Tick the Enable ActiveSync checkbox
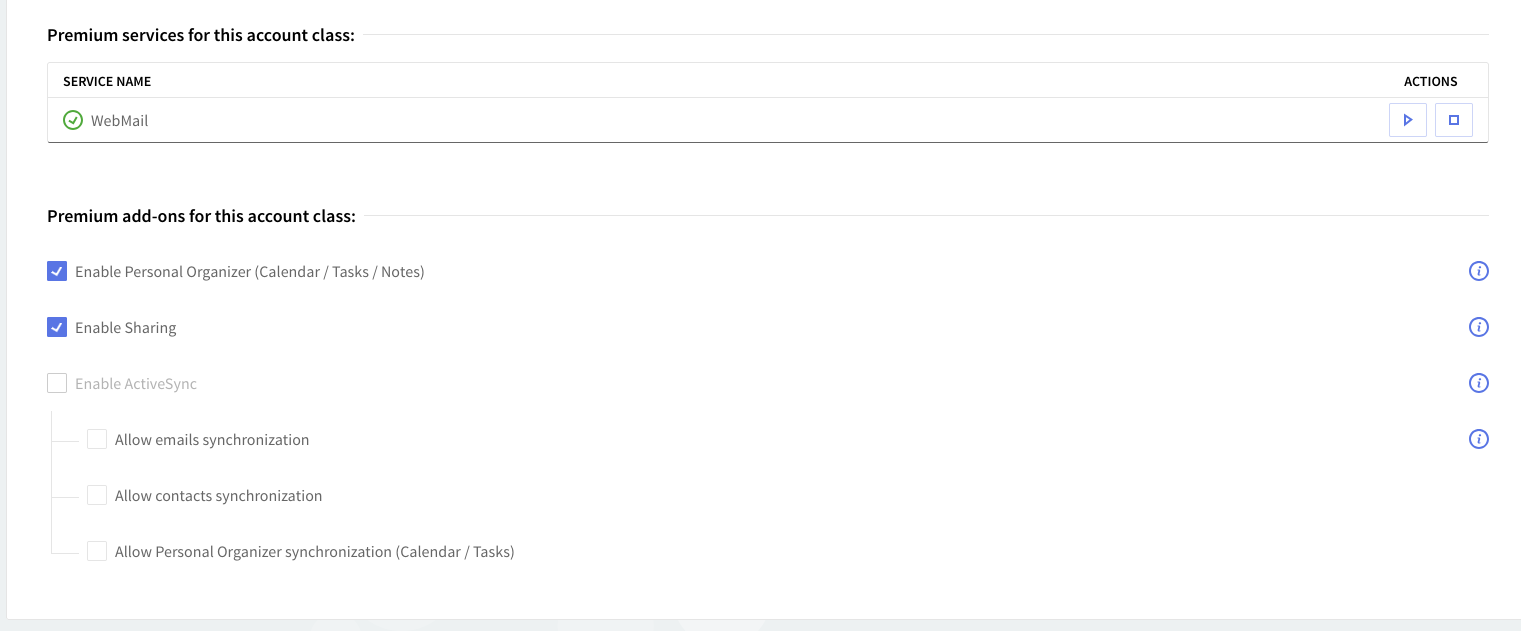Screen dimensions: 1521x631 point(57,383)
